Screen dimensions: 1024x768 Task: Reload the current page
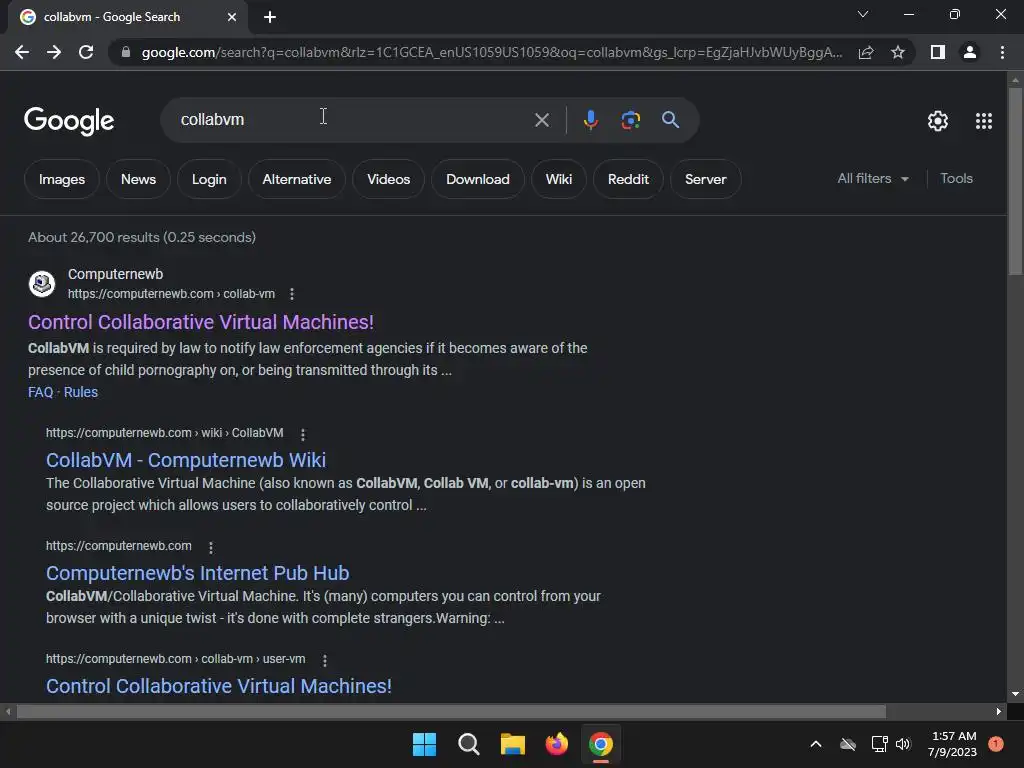tap(86, 52)
